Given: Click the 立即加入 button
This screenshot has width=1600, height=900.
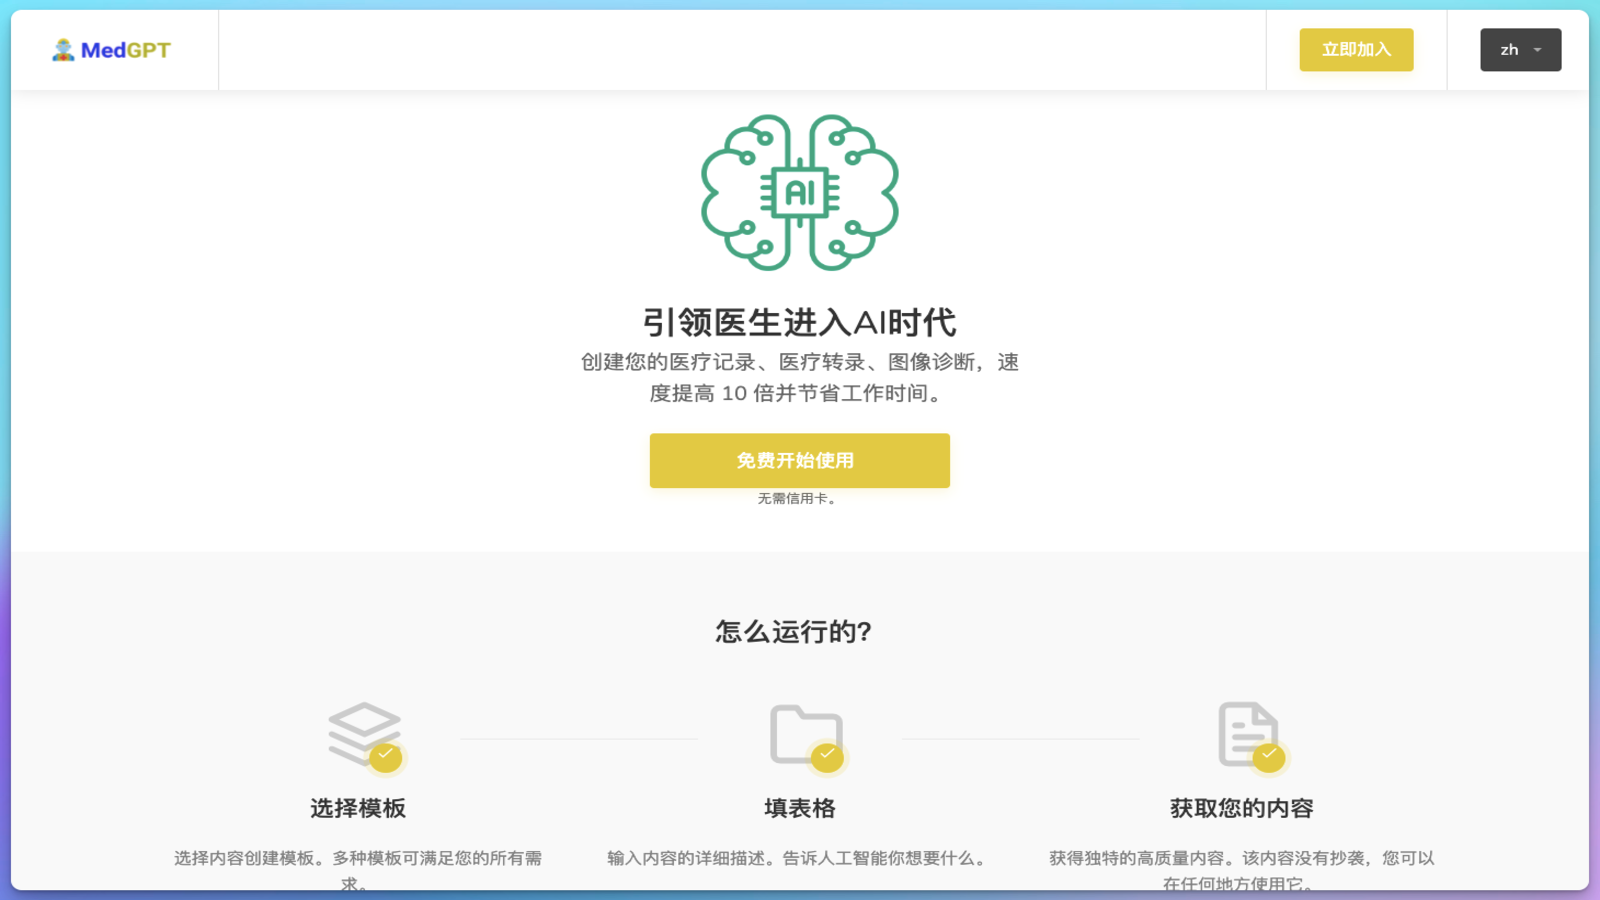Looking at the screenshot, I should click(x=1356, y=49).
